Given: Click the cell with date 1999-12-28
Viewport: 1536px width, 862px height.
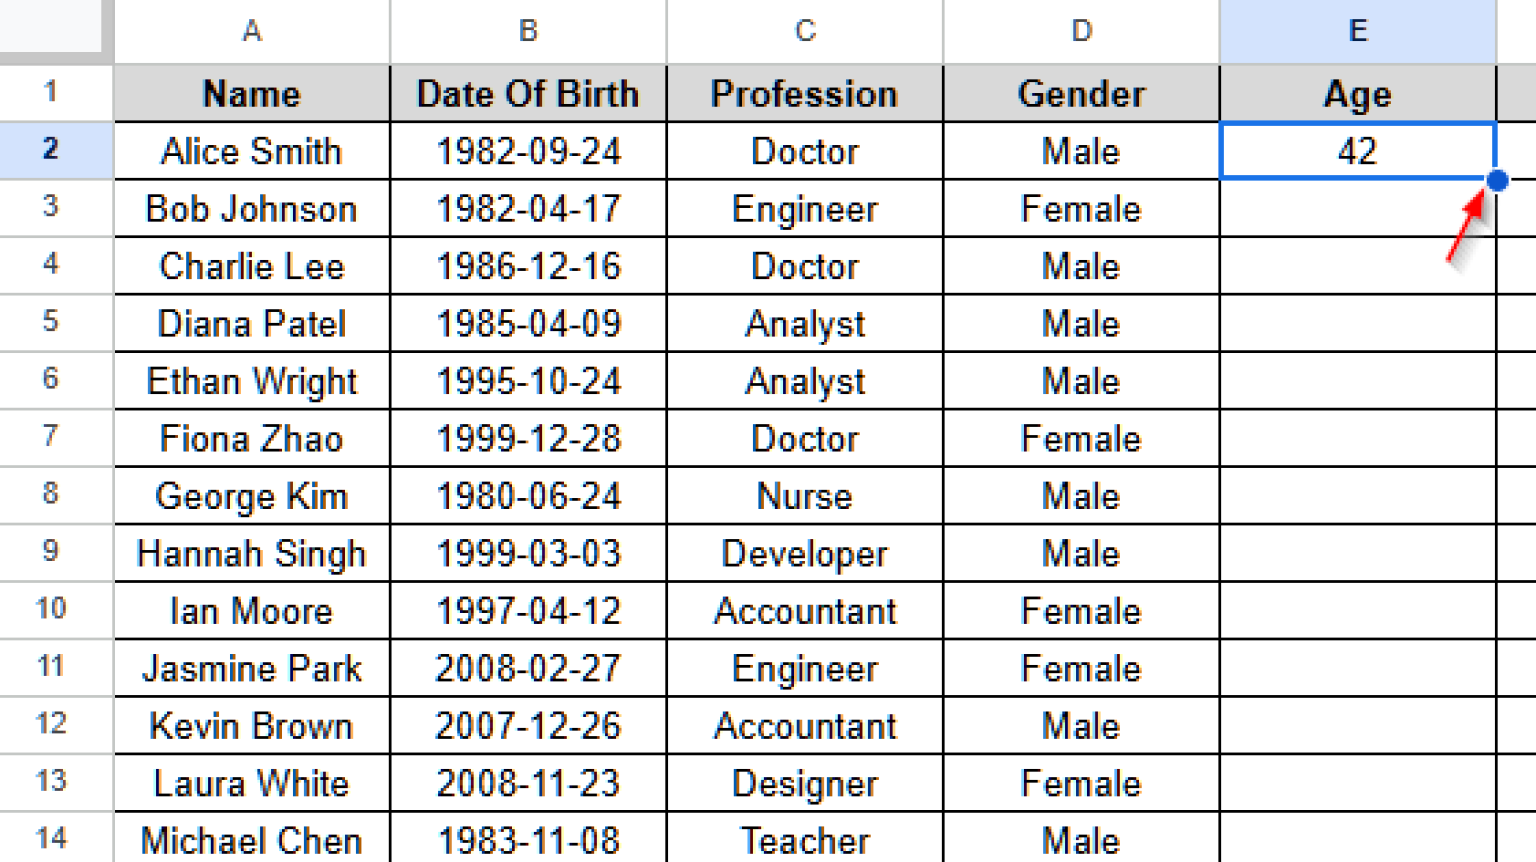Looking at the screenshot, I should pos(527,438).
